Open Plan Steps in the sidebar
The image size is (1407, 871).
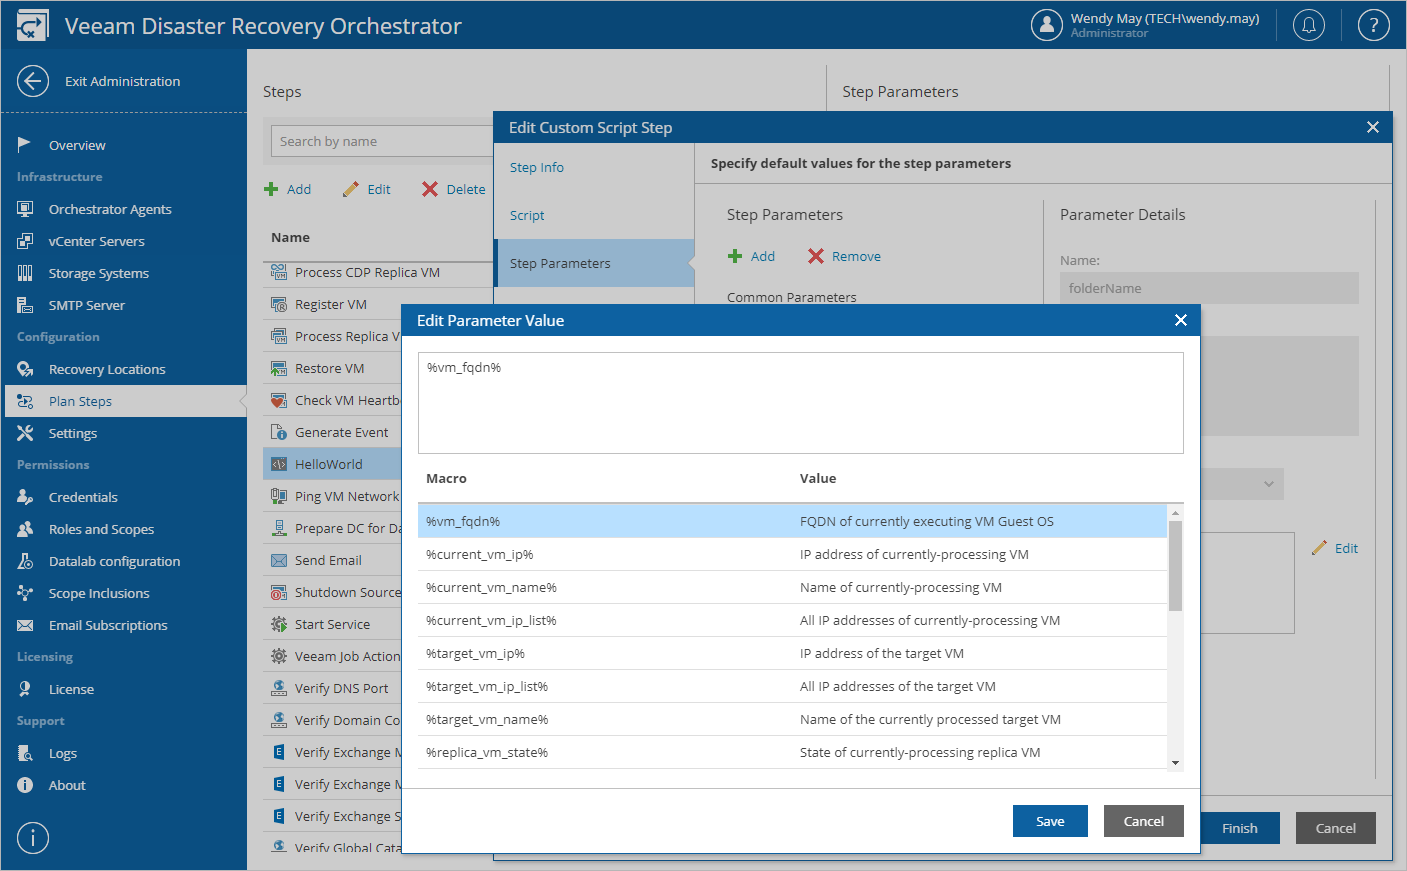click(x=124, y=401)
